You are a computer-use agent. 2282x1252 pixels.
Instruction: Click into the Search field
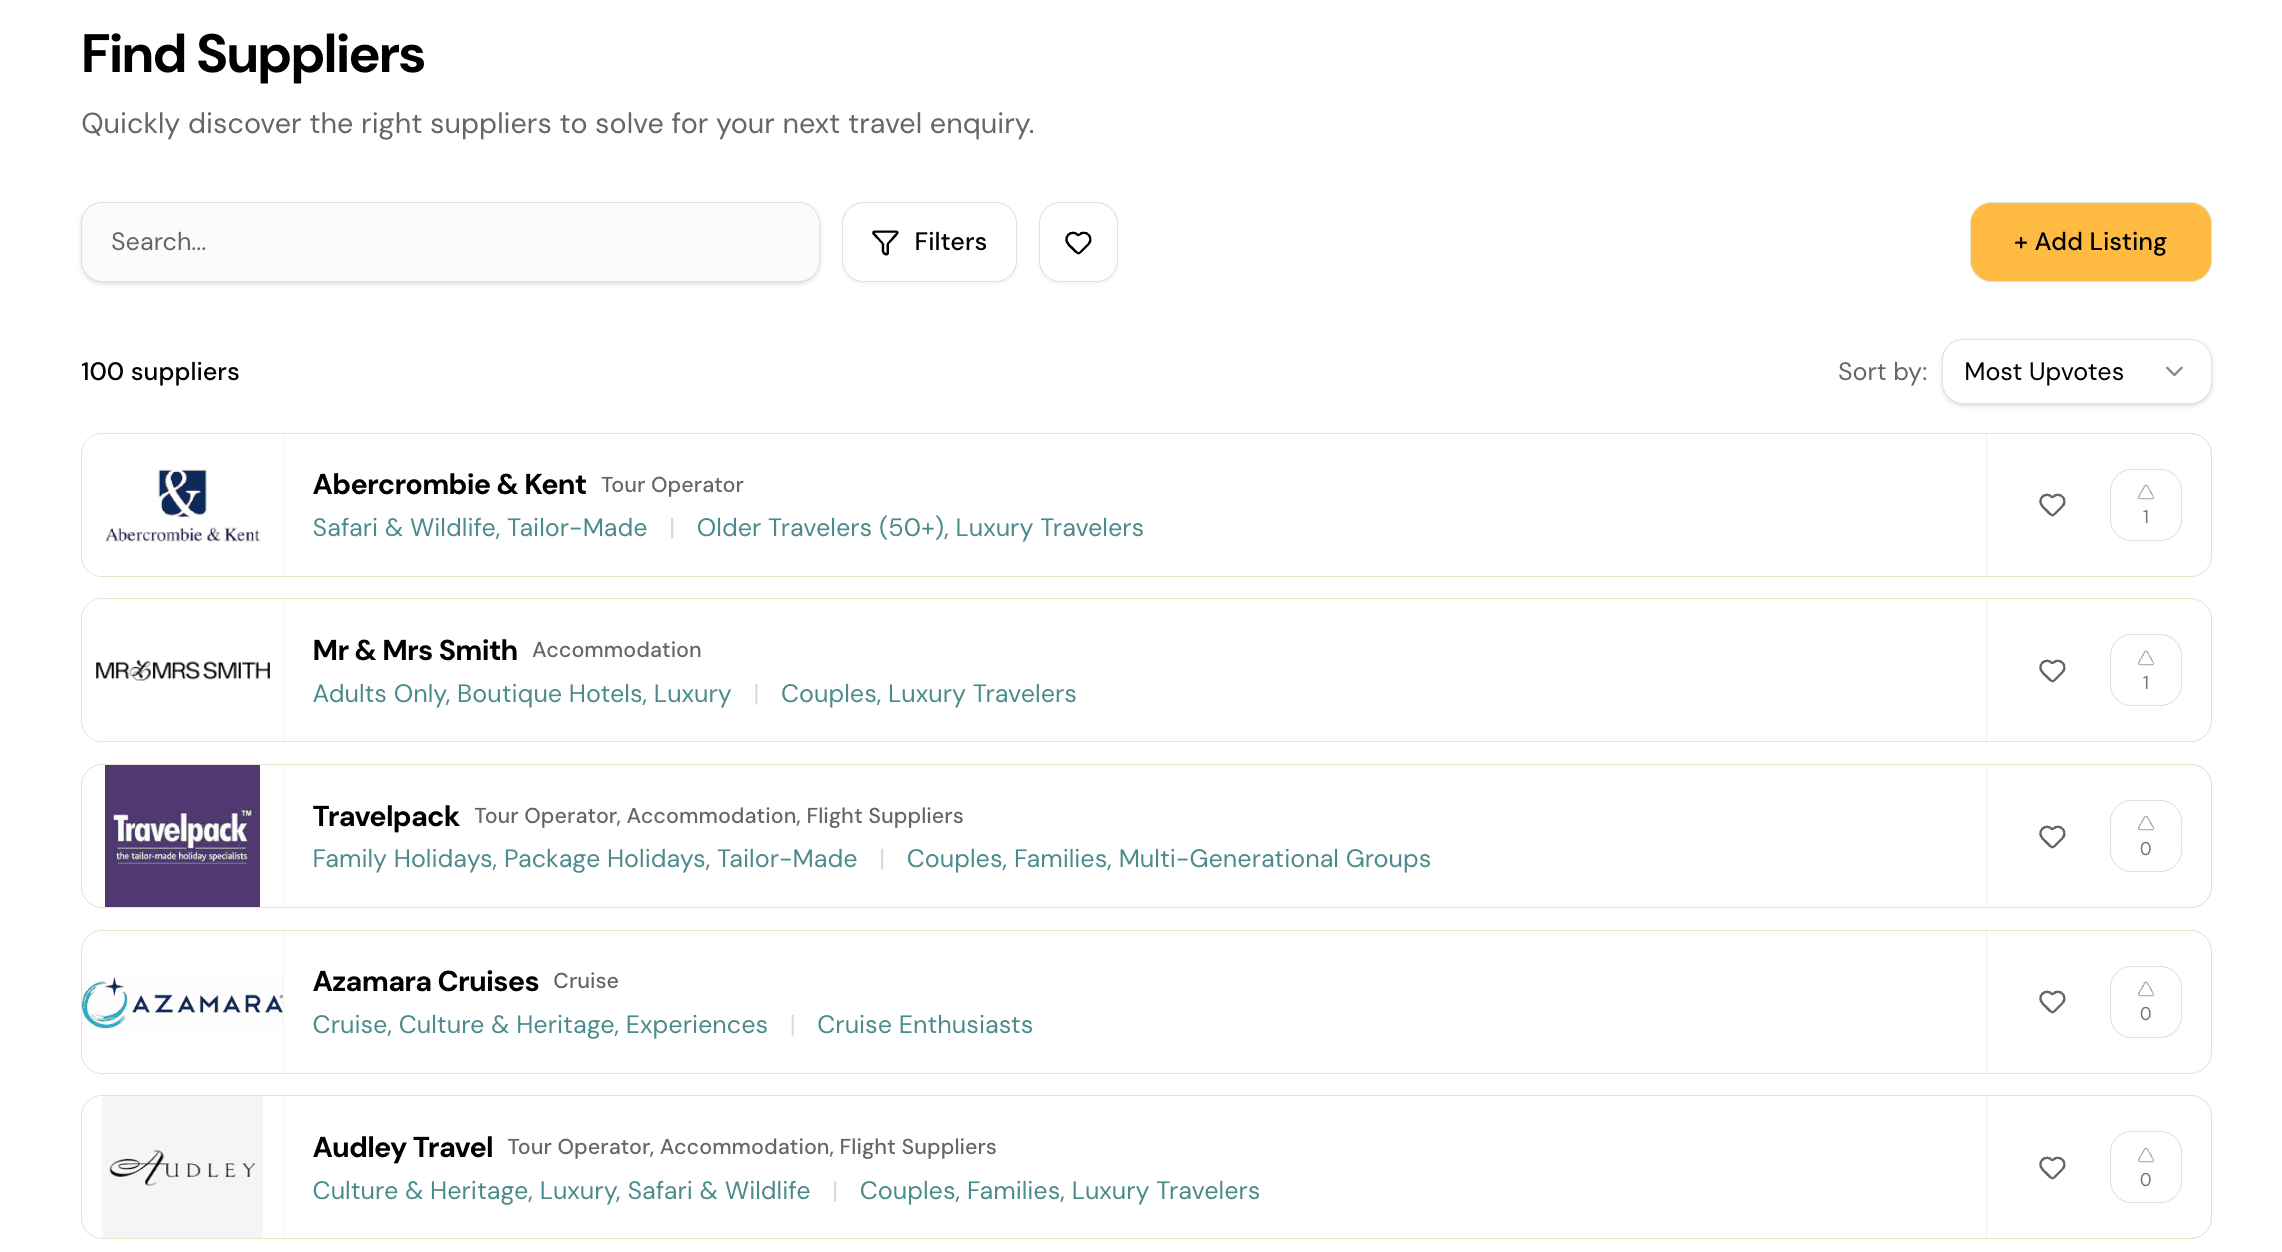pyautogui.click(x=450, y=243)
